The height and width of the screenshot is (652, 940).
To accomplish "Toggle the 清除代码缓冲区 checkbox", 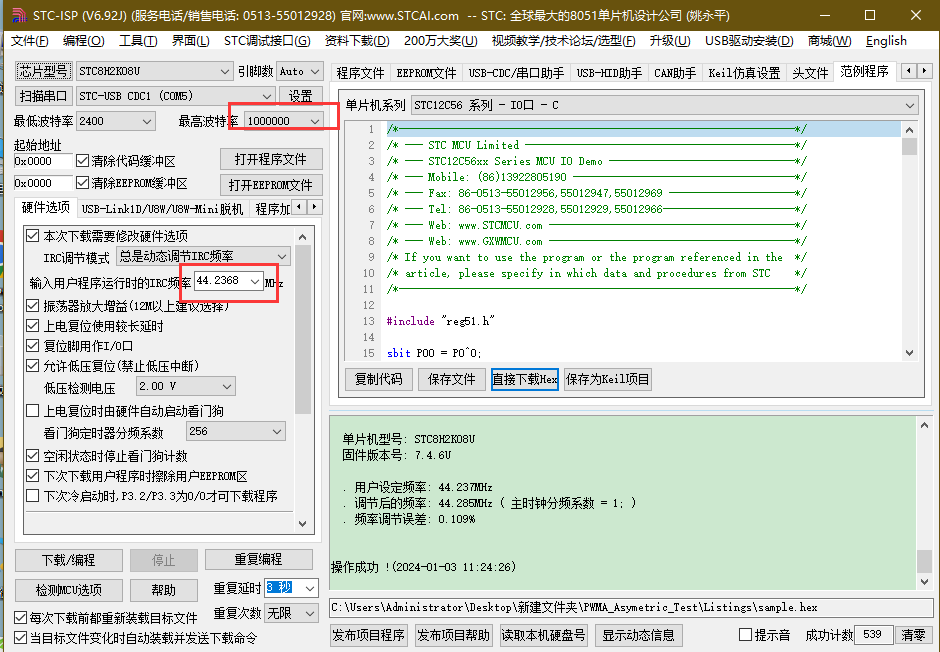I will click(x=83, y=161).
